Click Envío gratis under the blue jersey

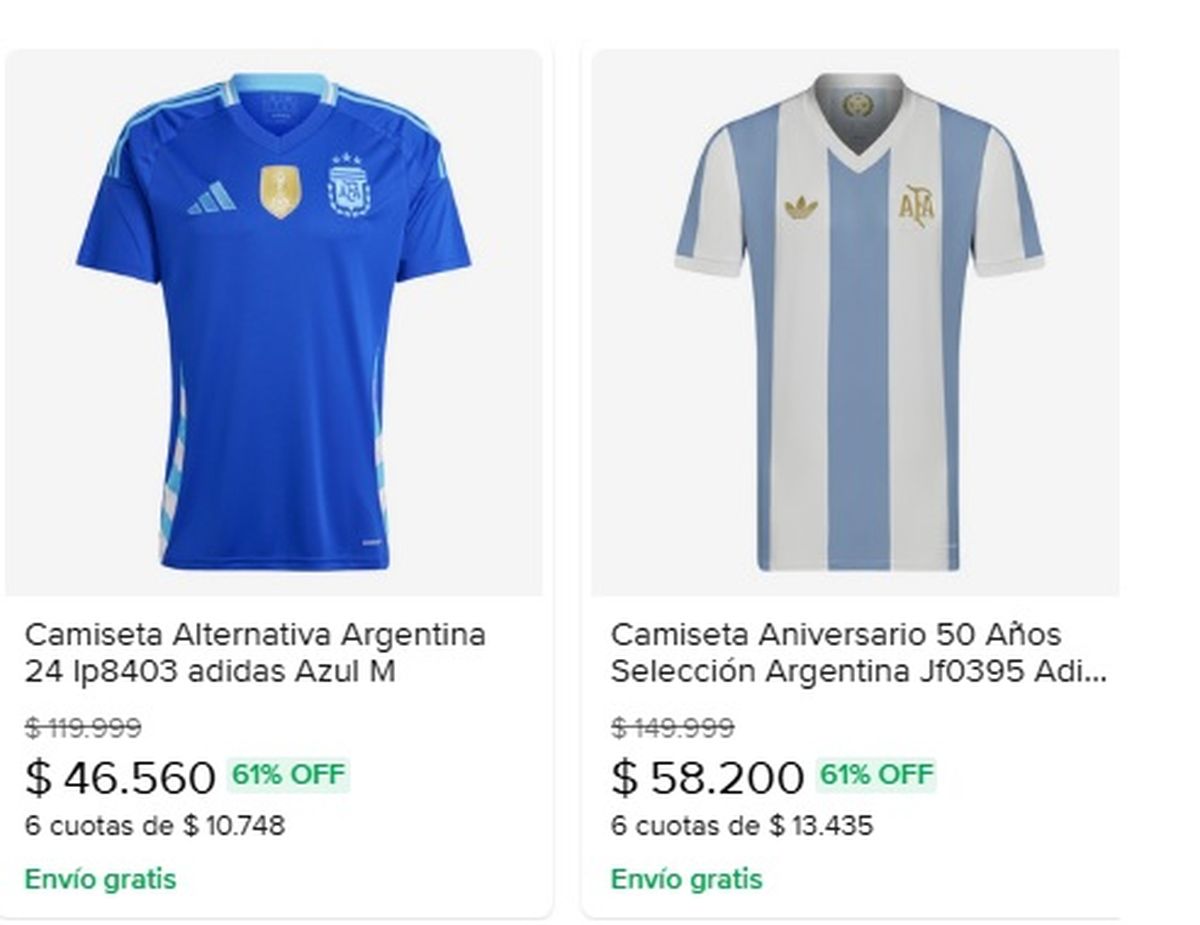pos(100,880)
